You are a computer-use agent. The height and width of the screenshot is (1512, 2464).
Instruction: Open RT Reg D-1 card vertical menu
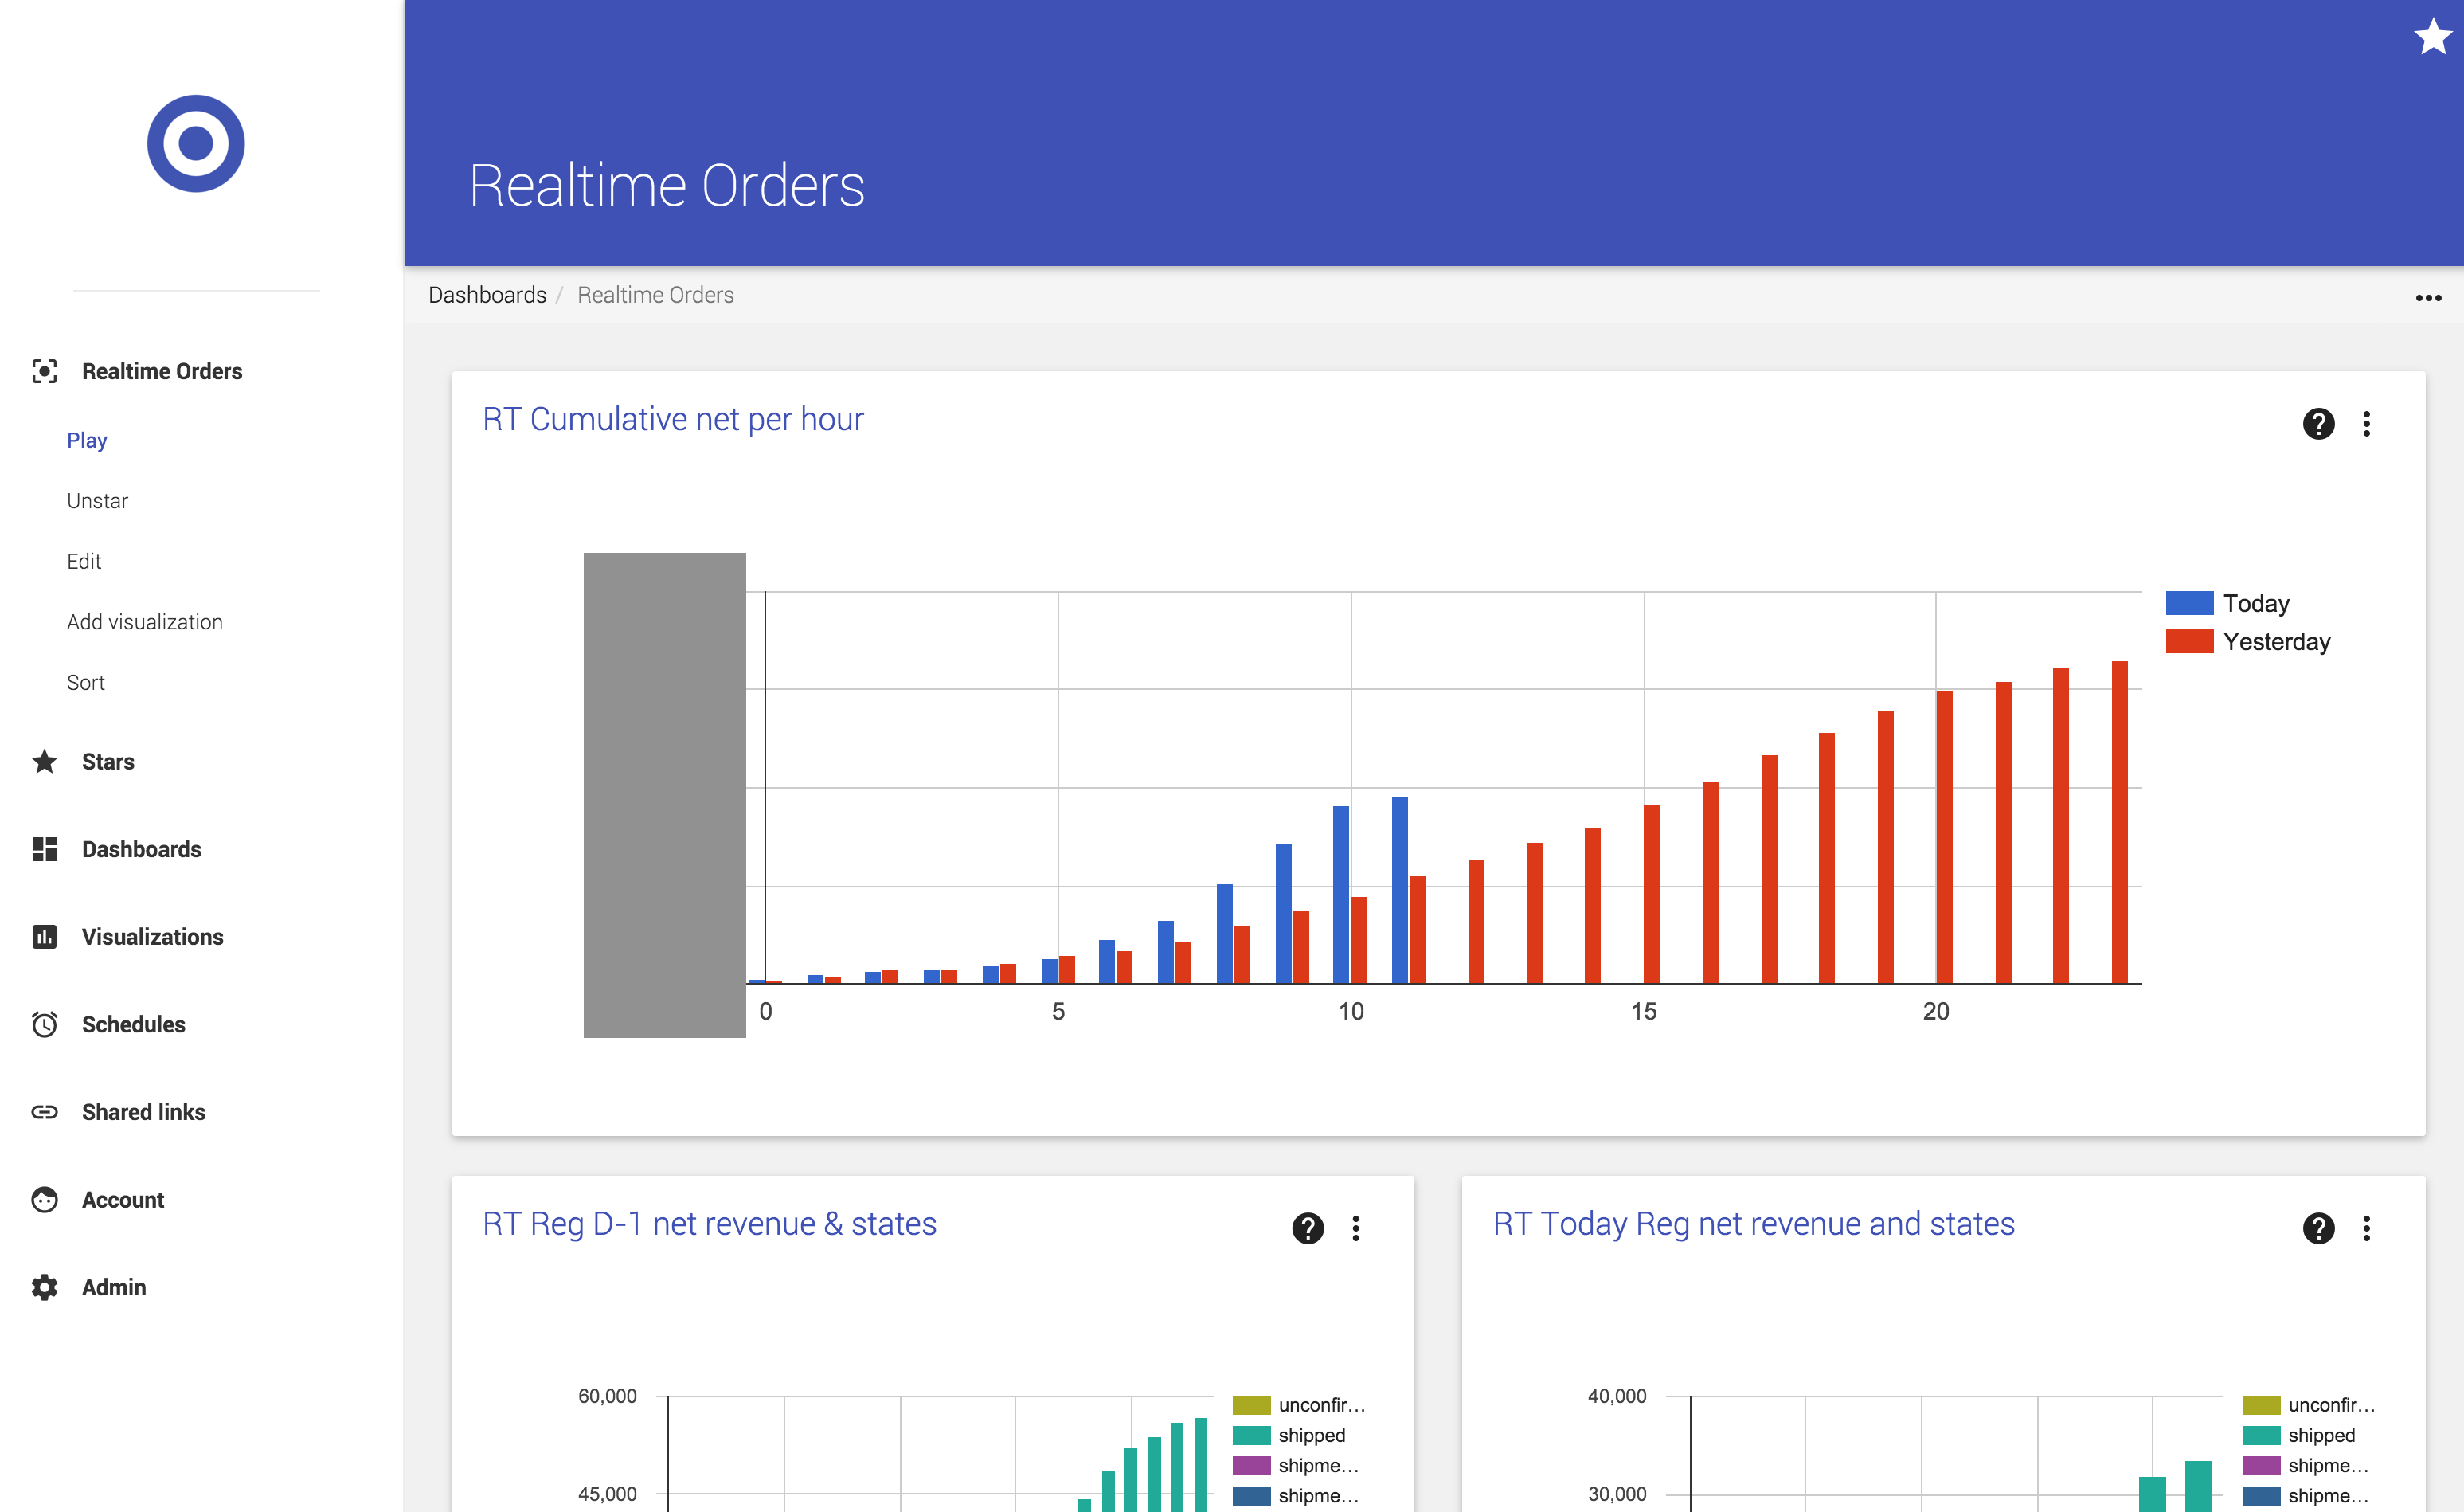pos(1356,1228)
